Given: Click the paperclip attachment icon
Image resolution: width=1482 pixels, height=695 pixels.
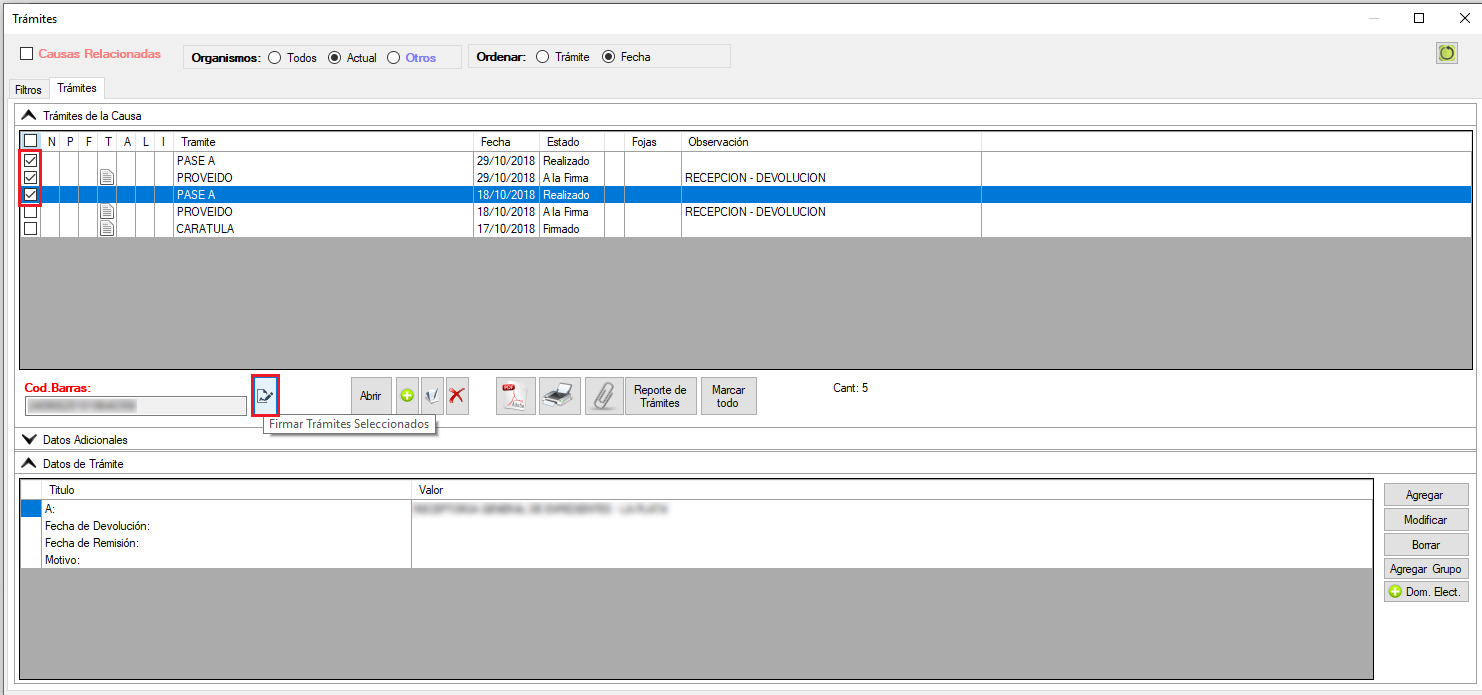Looking at the screenshot, I should coord(604,396).
